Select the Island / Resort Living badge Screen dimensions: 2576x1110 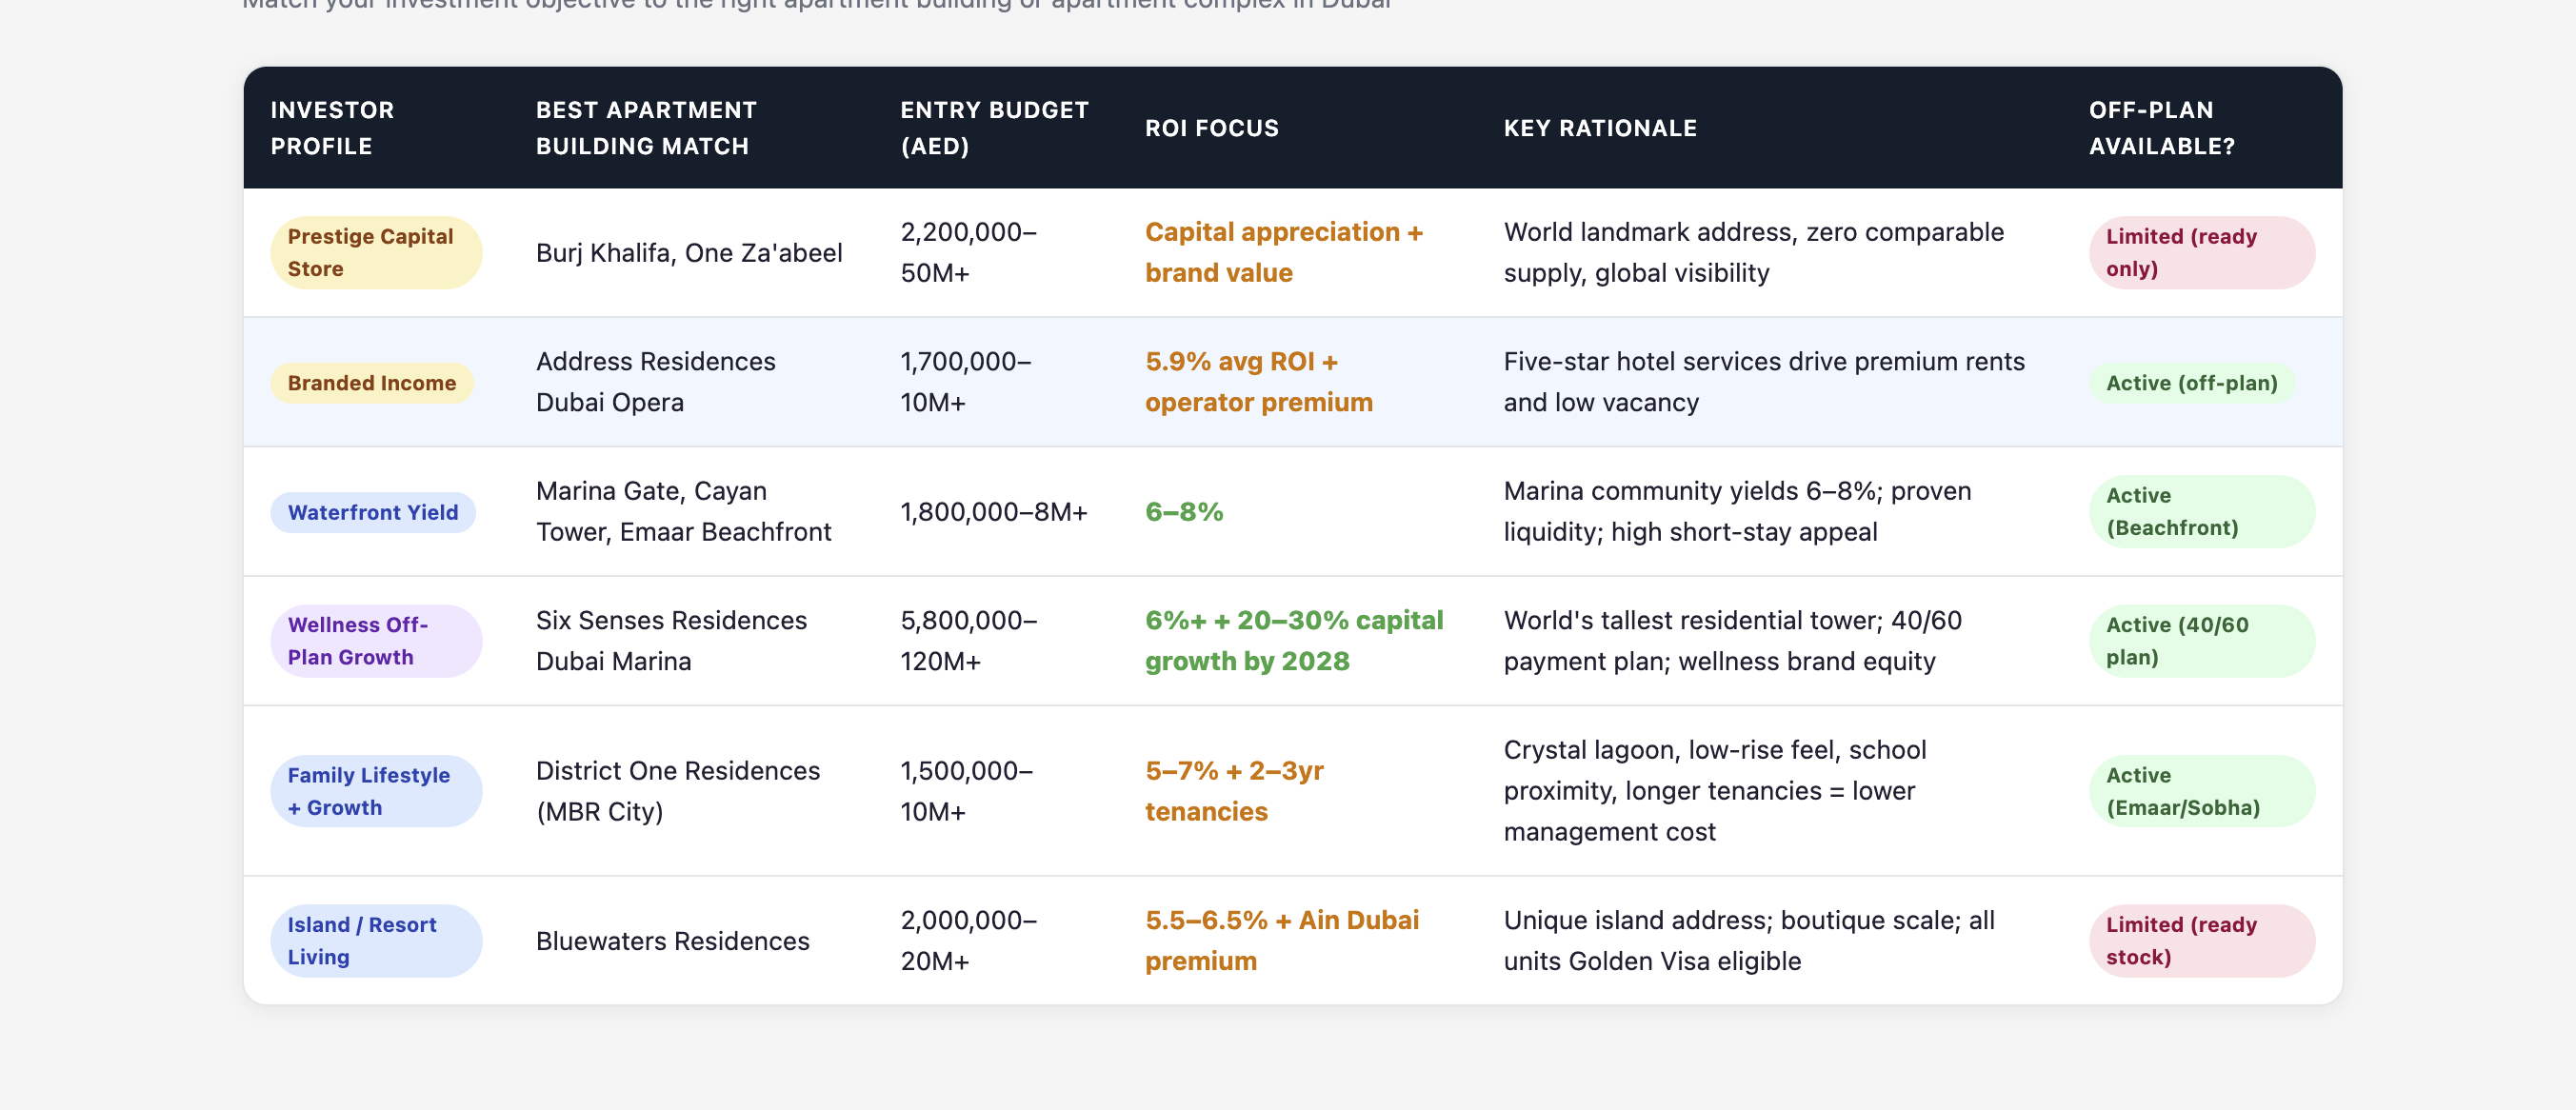pyautogui.click(x=375, y=941)
